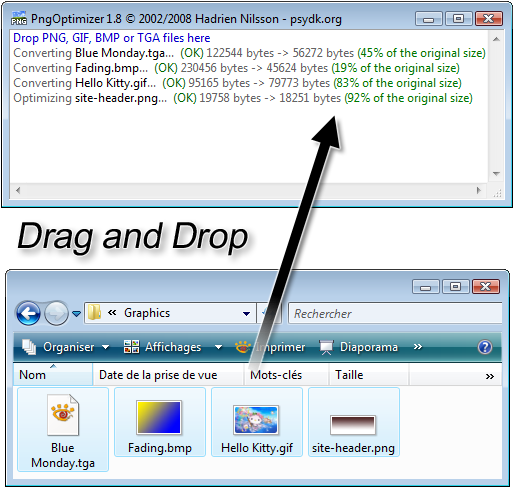The image size is (513, 487).
Task: Click the Diaporama projector screen icon
Action: coord(326,347)
